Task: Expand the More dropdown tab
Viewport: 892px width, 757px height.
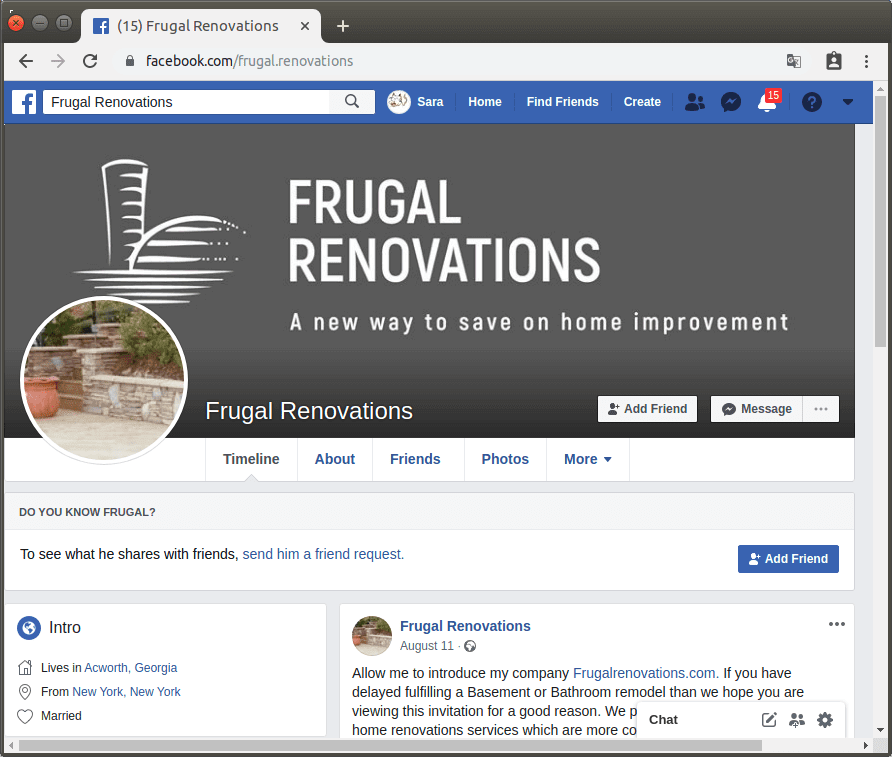Action: pos(588,459)
